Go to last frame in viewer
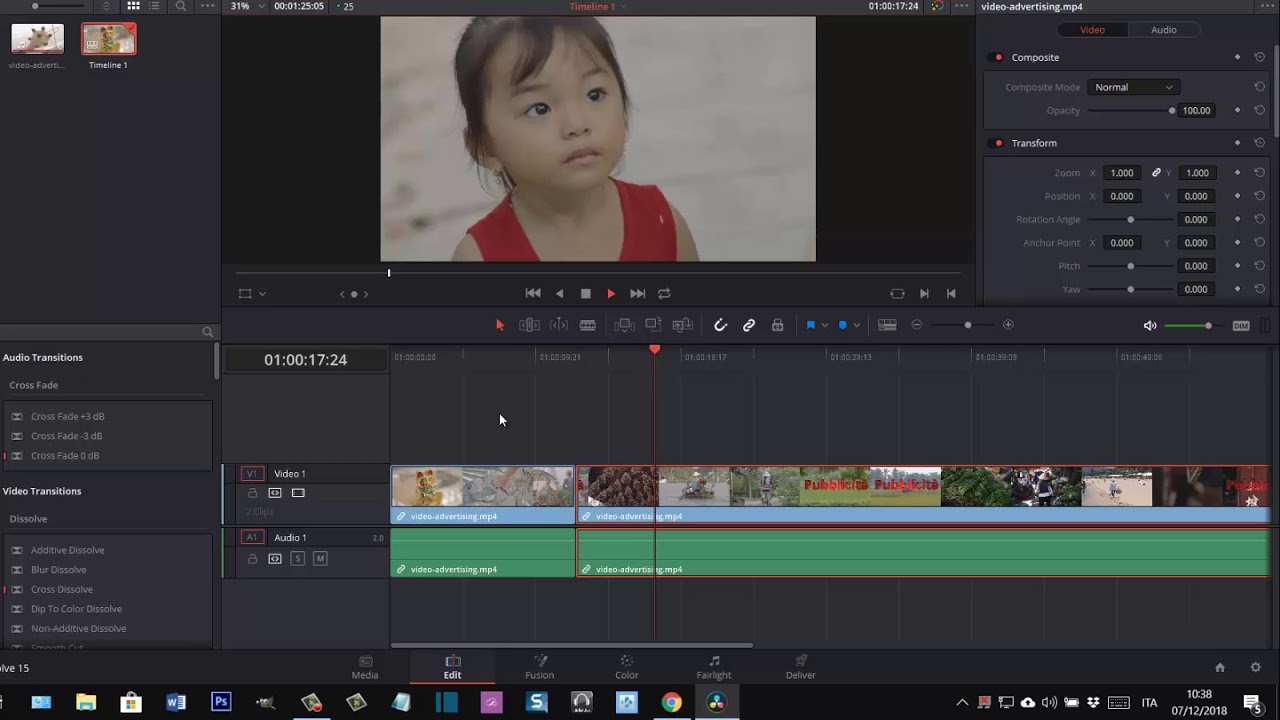The image size is (1280, 720). (637, 293)
